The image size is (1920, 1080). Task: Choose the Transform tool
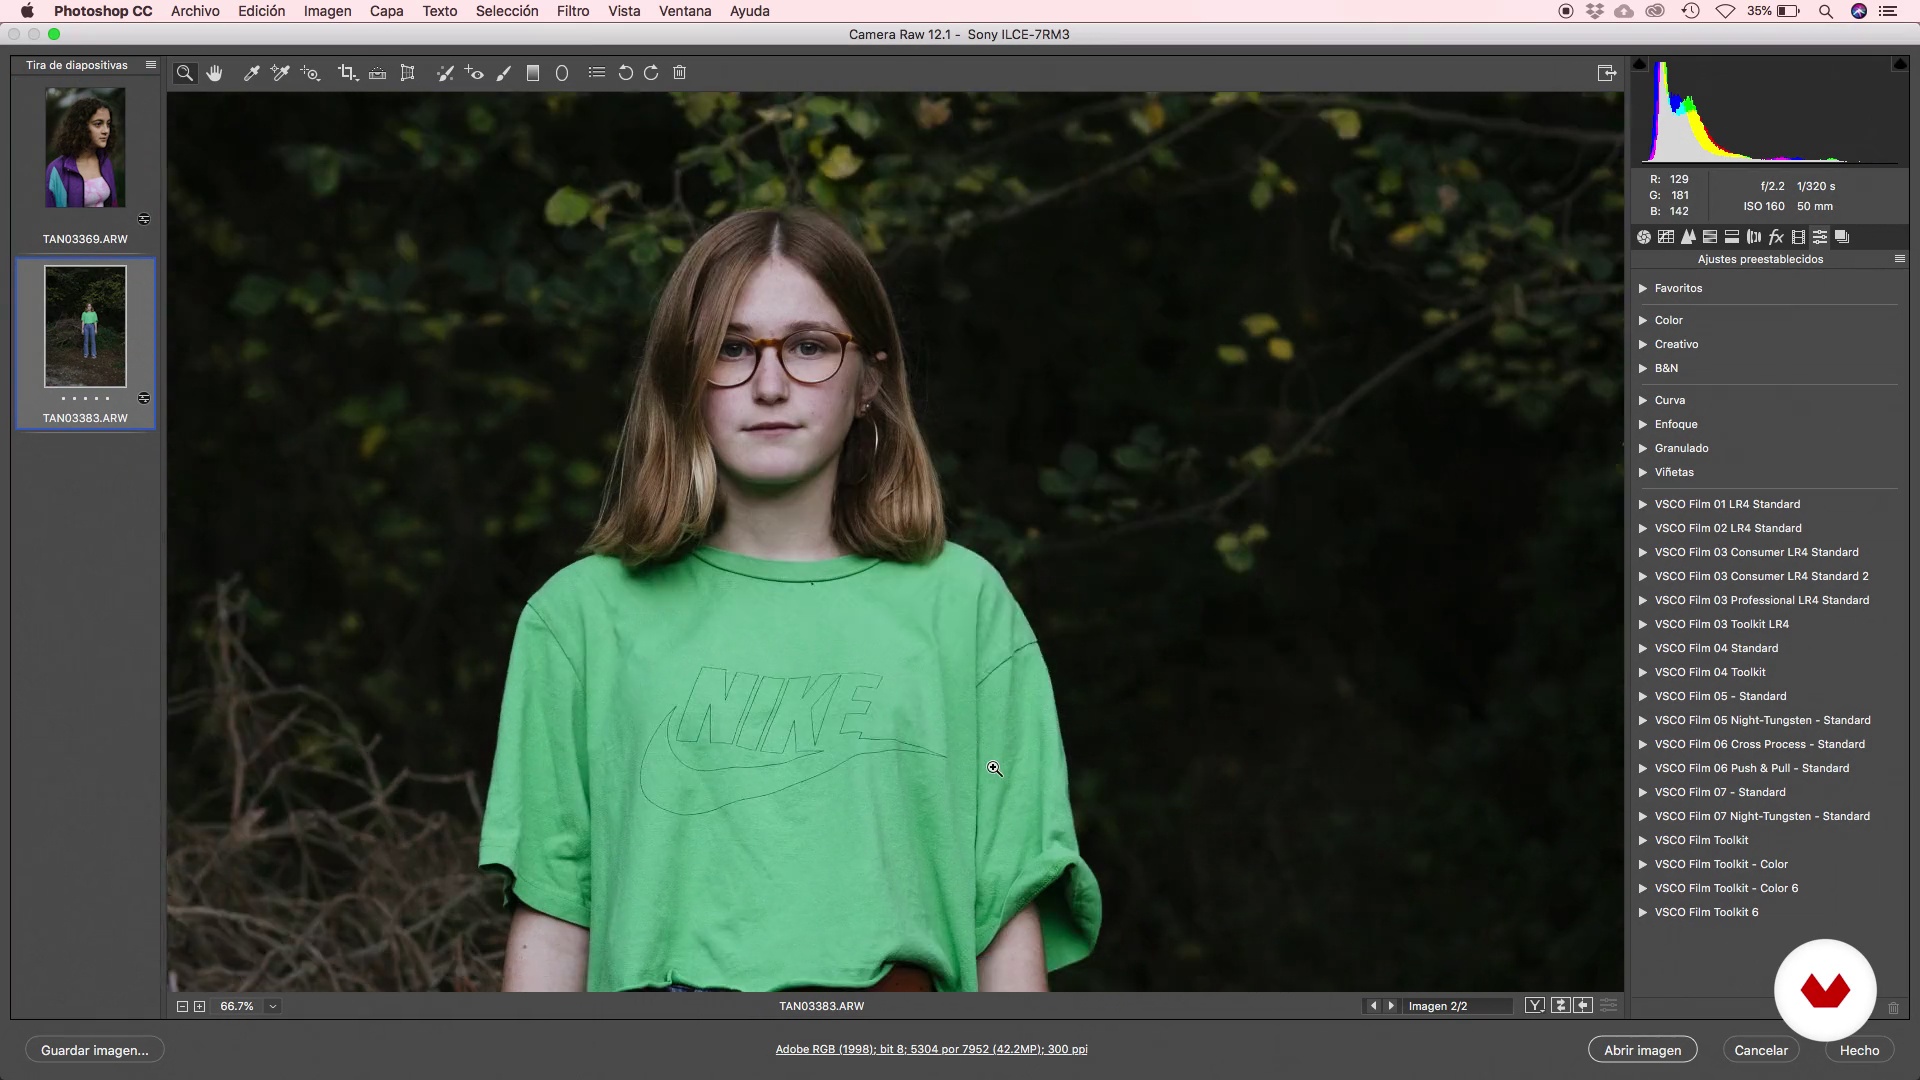point(407,73)
